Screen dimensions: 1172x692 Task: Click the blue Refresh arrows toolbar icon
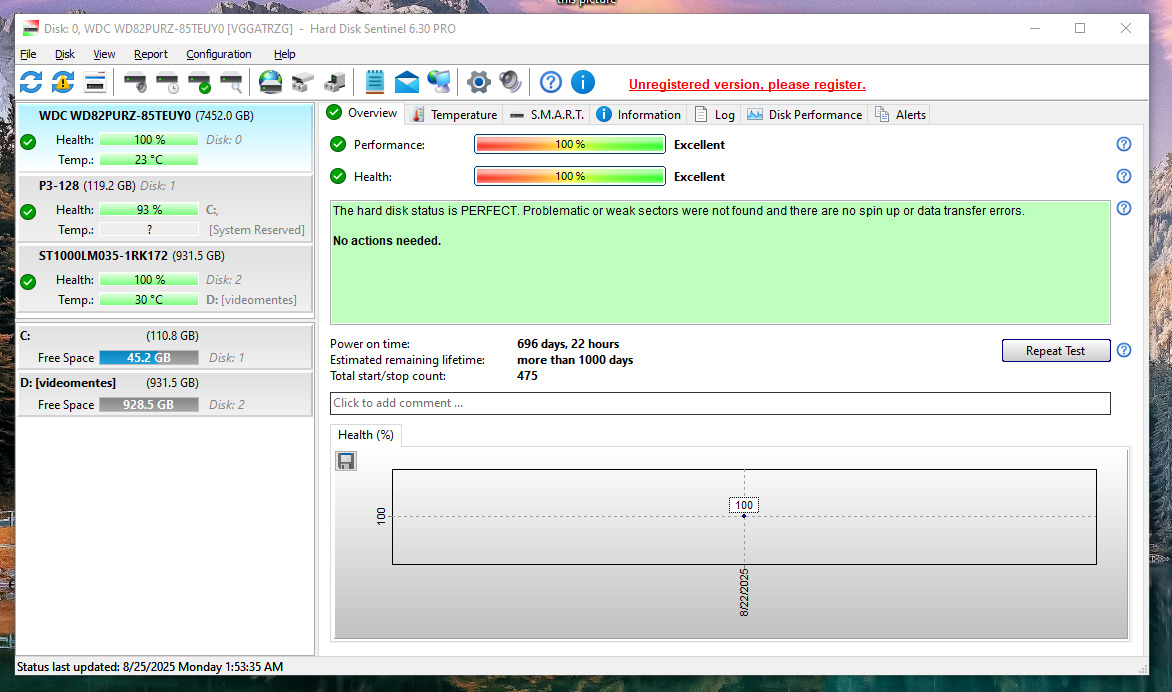click(x=31, y=82)
